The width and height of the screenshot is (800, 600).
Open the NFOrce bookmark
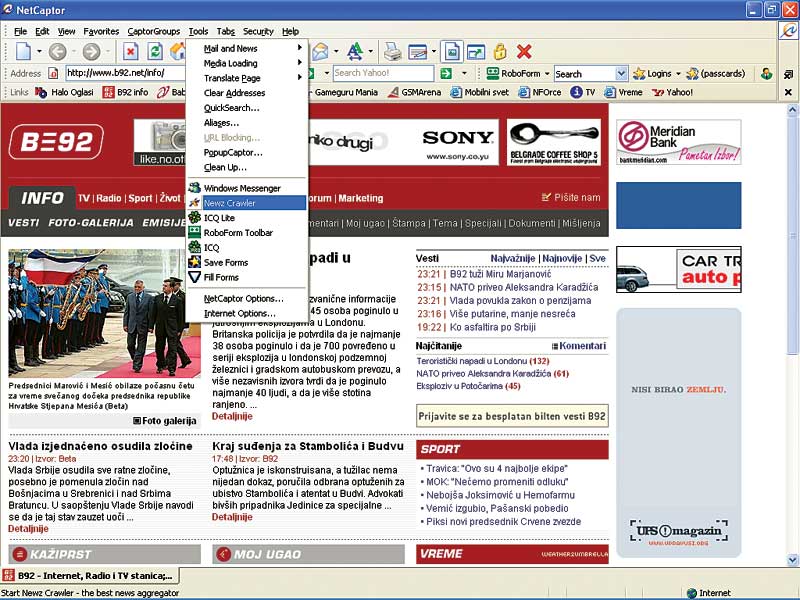pos(539,92)
